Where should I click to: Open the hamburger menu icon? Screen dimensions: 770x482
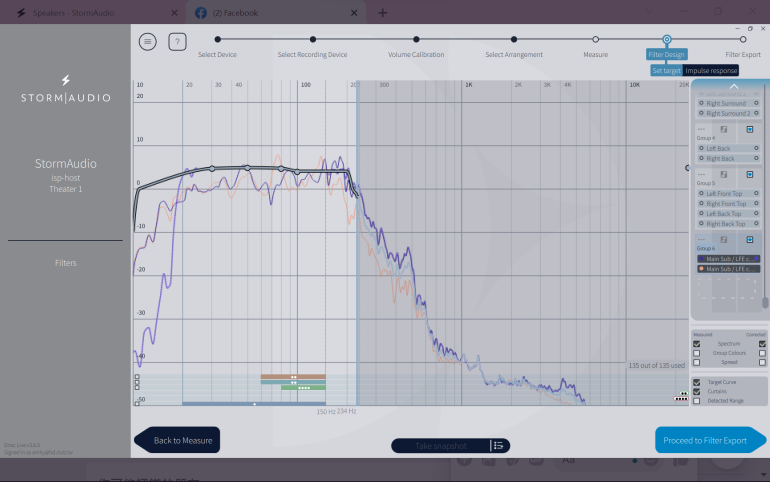coord(148,41)
